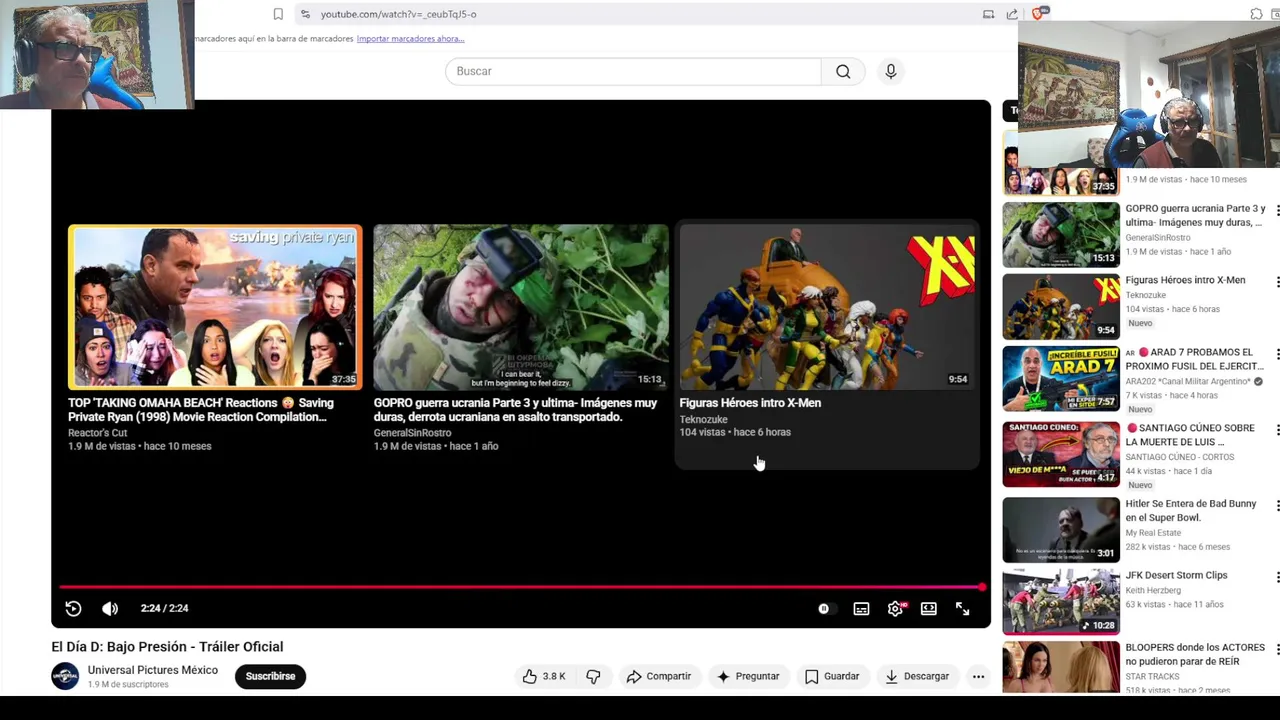Click the sidebar title ARAD 7 PROBAMOS EL PROXIMO FUSIL
1280x720 pixels.
click(1195, 359)
